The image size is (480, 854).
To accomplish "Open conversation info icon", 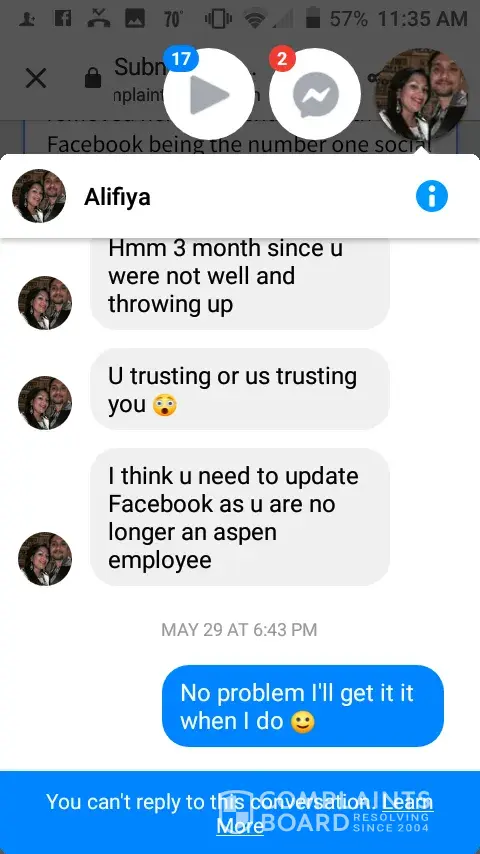I will coord(432,196).
